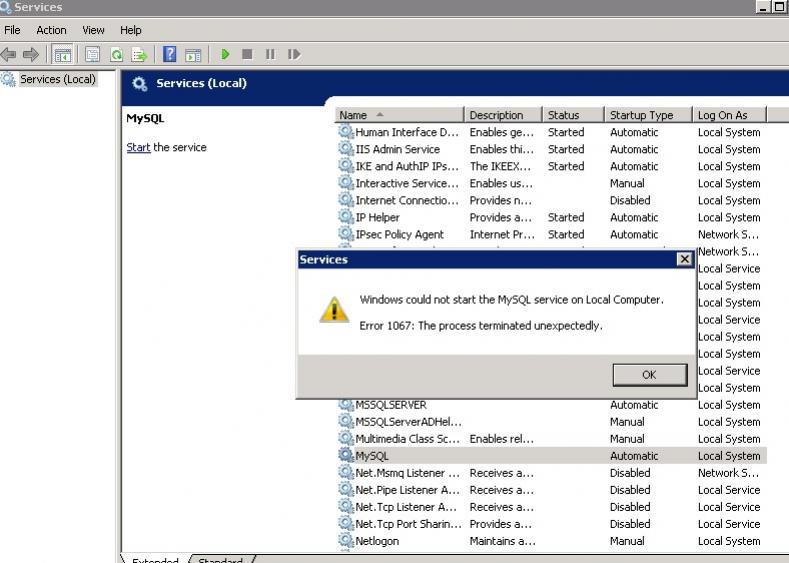Click the IIS Admin Service gear icon
Viewport: 789px width, 563px height.
[345, 149]
